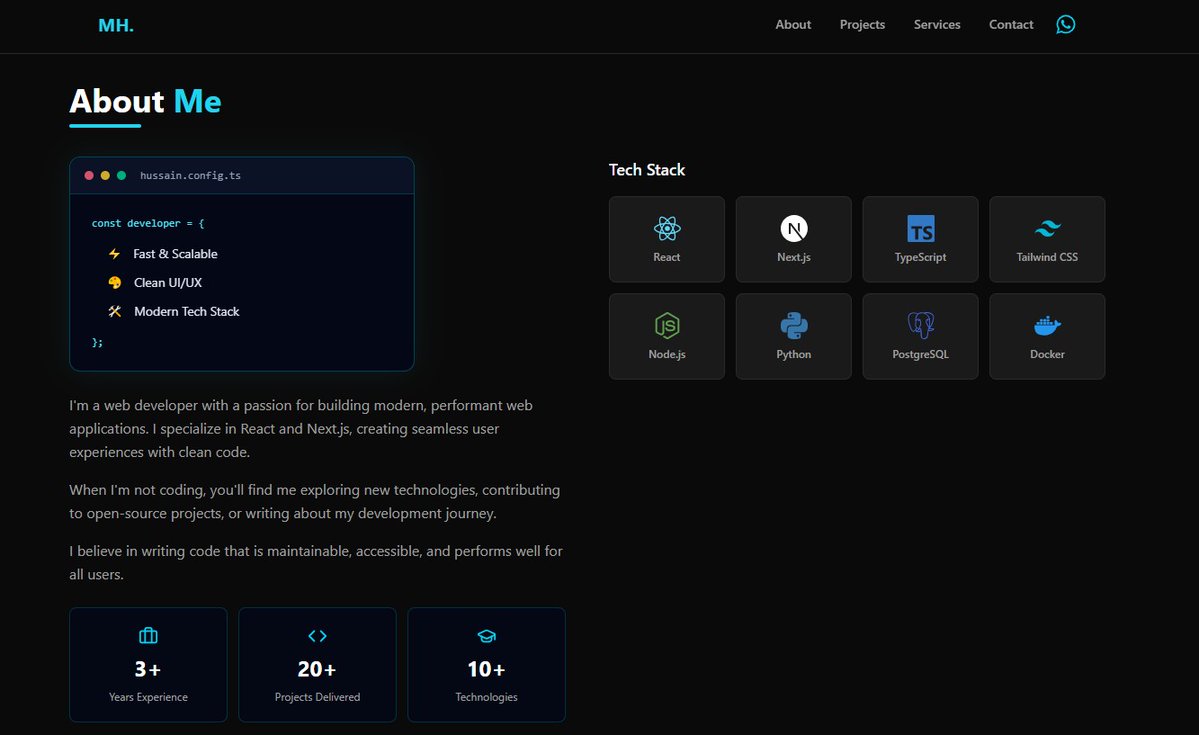Select Contact in the navigation bar
The image size is (1199, 735).
(1011, 24)
